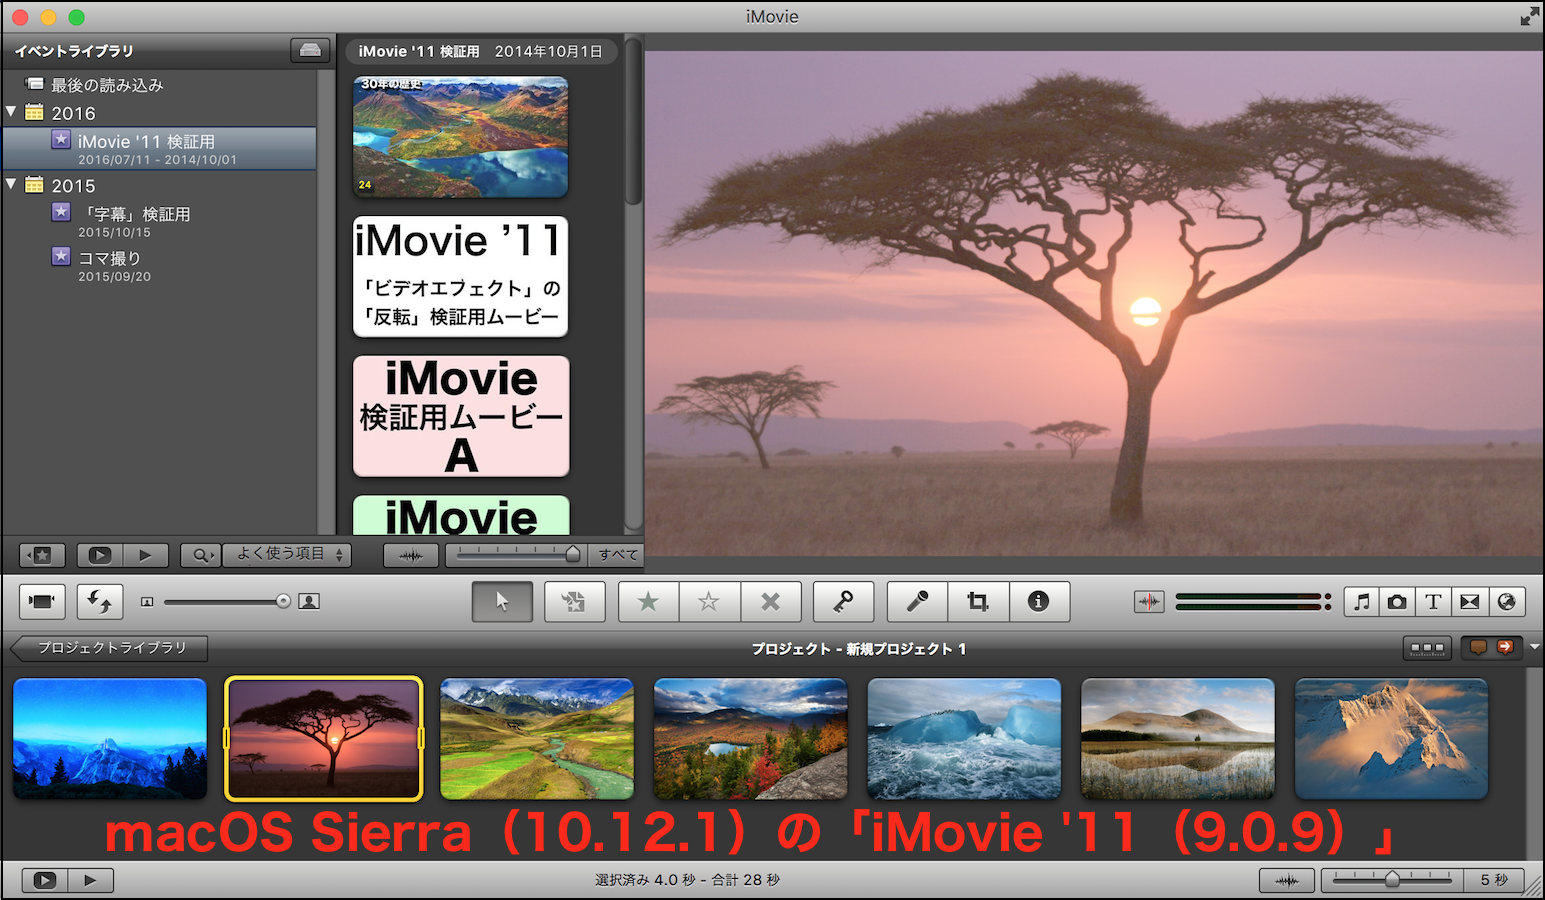Start voiceover recording with microphone icon
This screenshot has width=1545, height=900.
pos(917,601)
